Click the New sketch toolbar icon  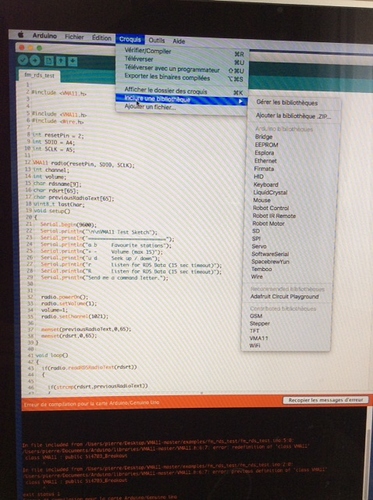pos(49,61)
